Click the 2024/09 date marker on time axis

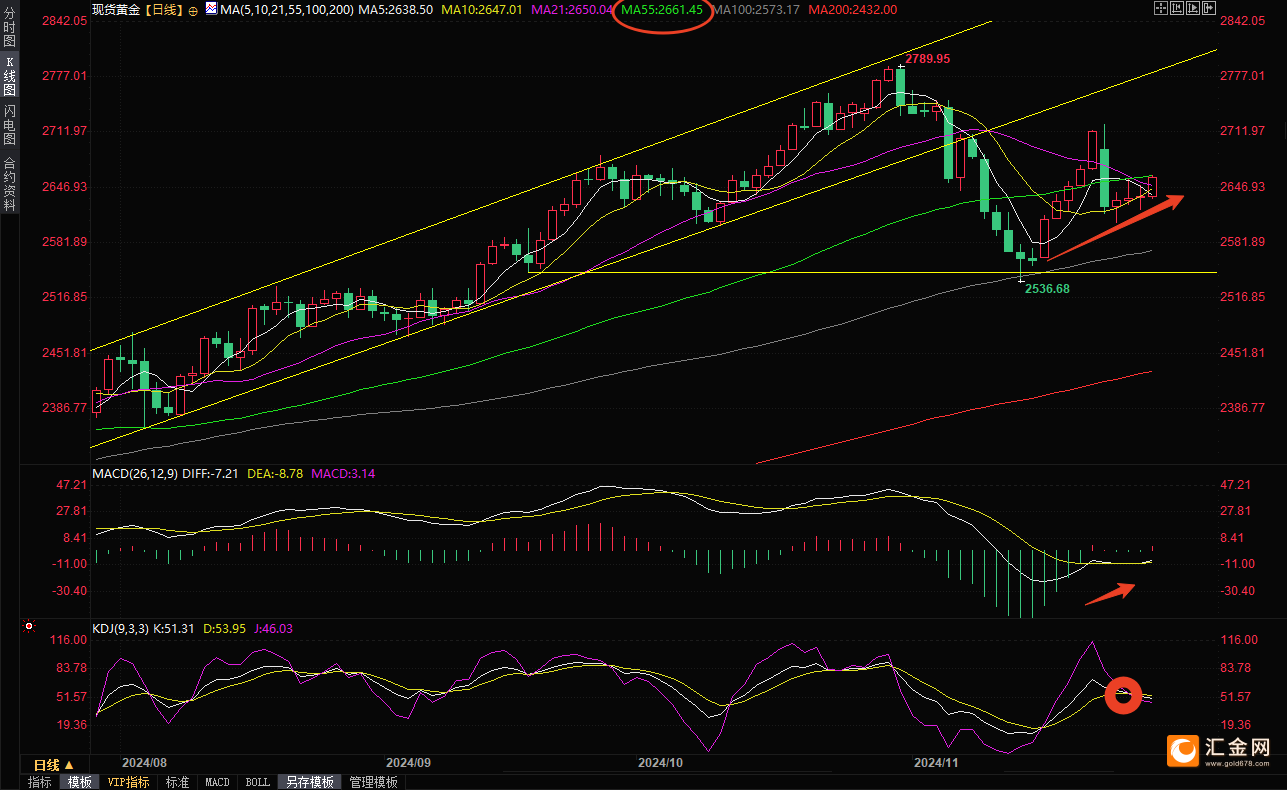[x=409, y=761]
